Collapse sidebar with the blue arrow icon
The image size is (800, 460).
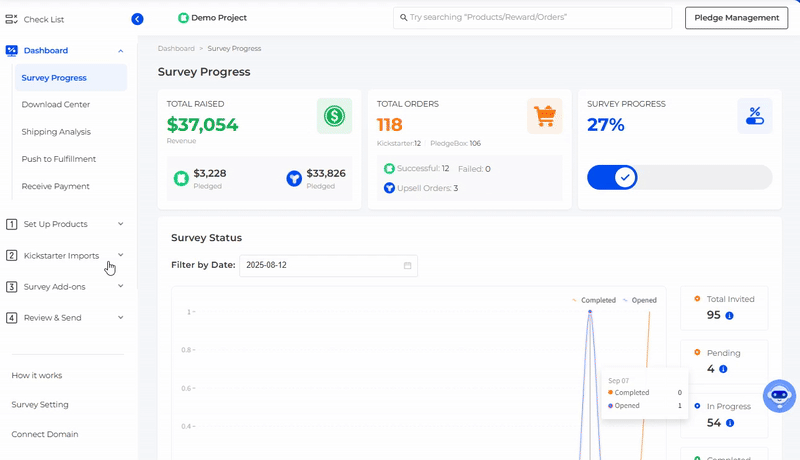pyautogui.click(x=137, y=18)
